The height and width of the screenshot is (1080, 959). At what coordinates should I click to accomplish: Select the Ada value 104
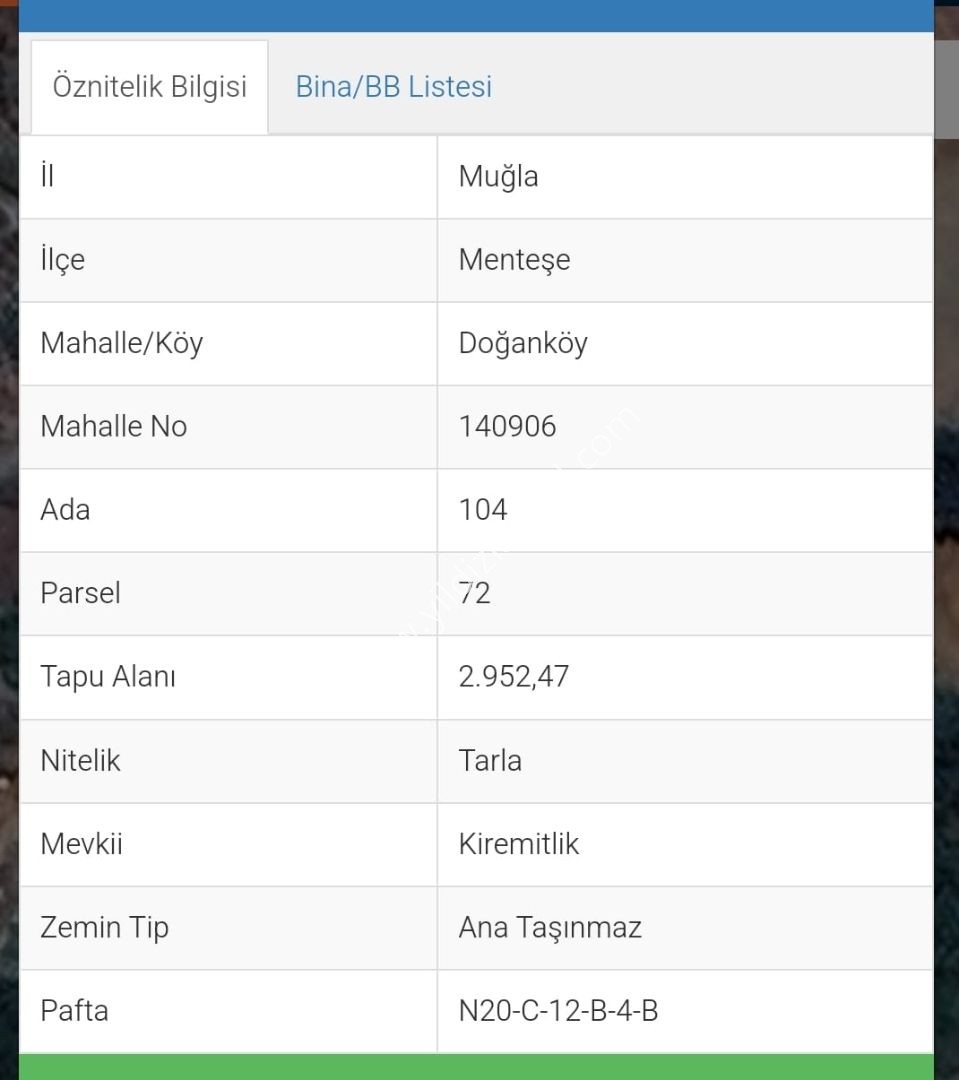pyautogui.click(x=483, y=510)
